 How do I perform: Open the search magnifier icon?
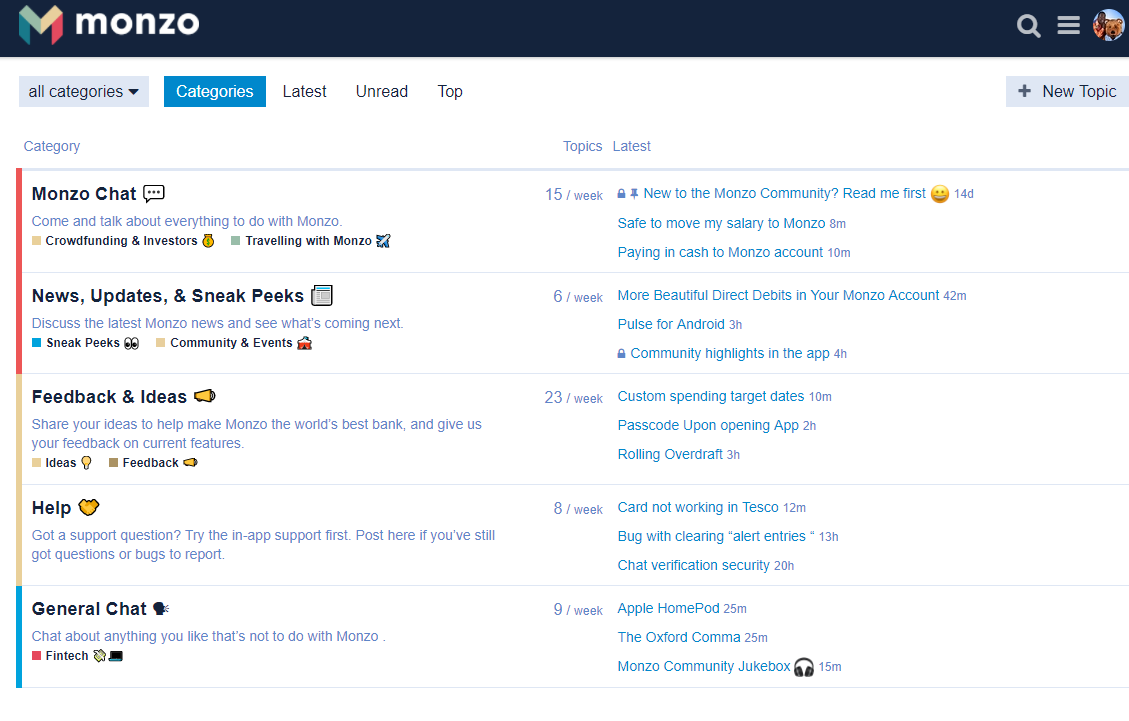point(1028,26)
